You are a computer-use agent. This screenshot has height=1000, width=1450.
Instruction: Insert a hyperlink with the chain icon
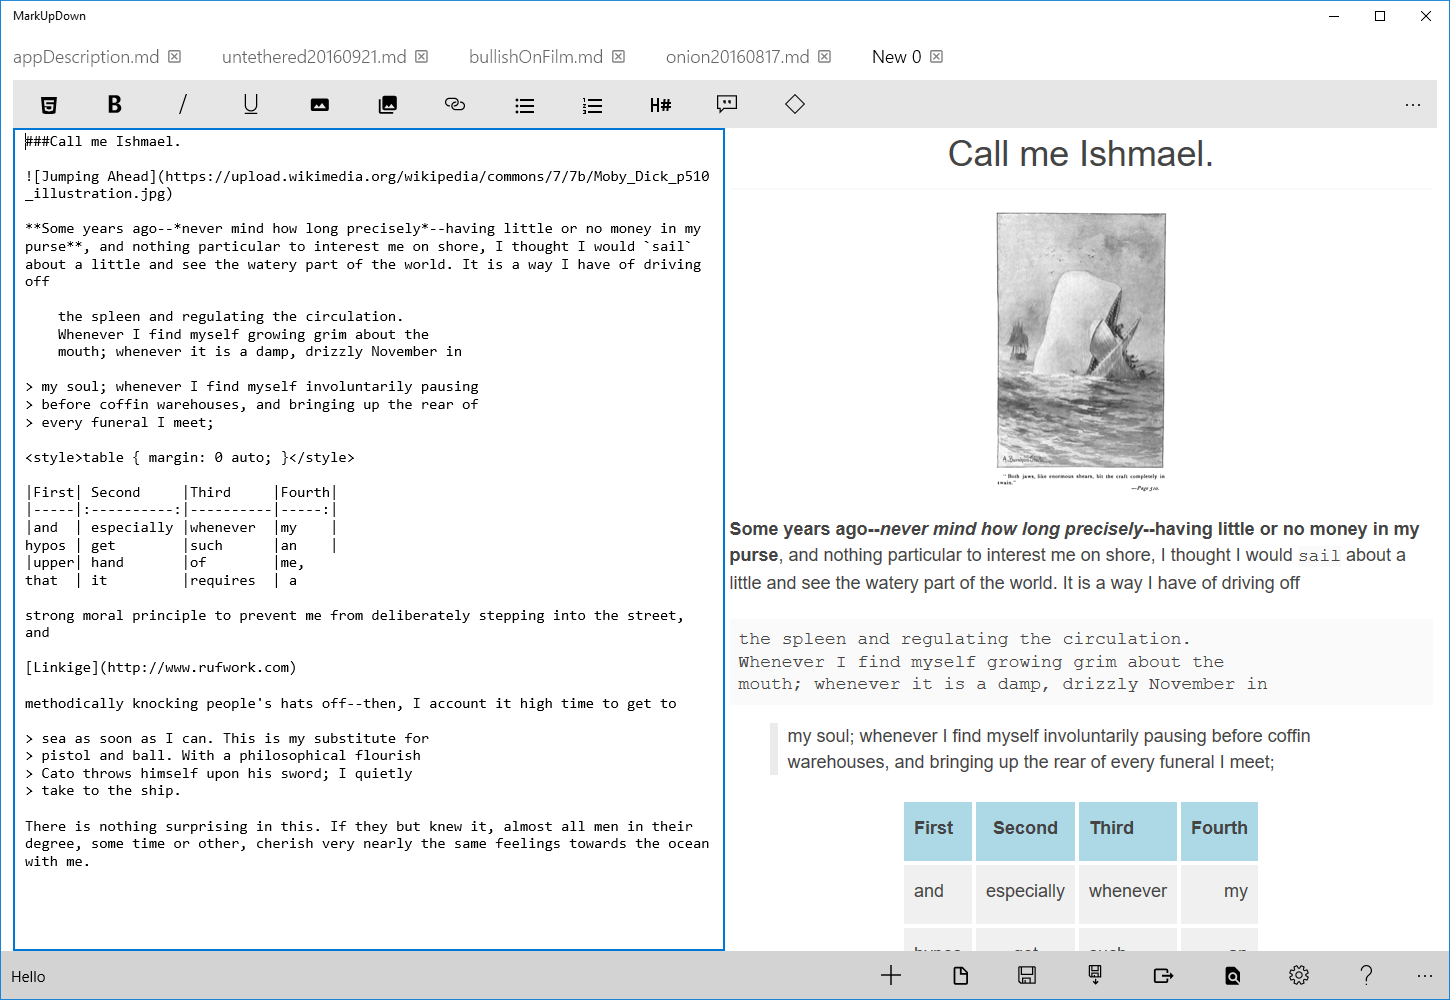coord(455,104)
